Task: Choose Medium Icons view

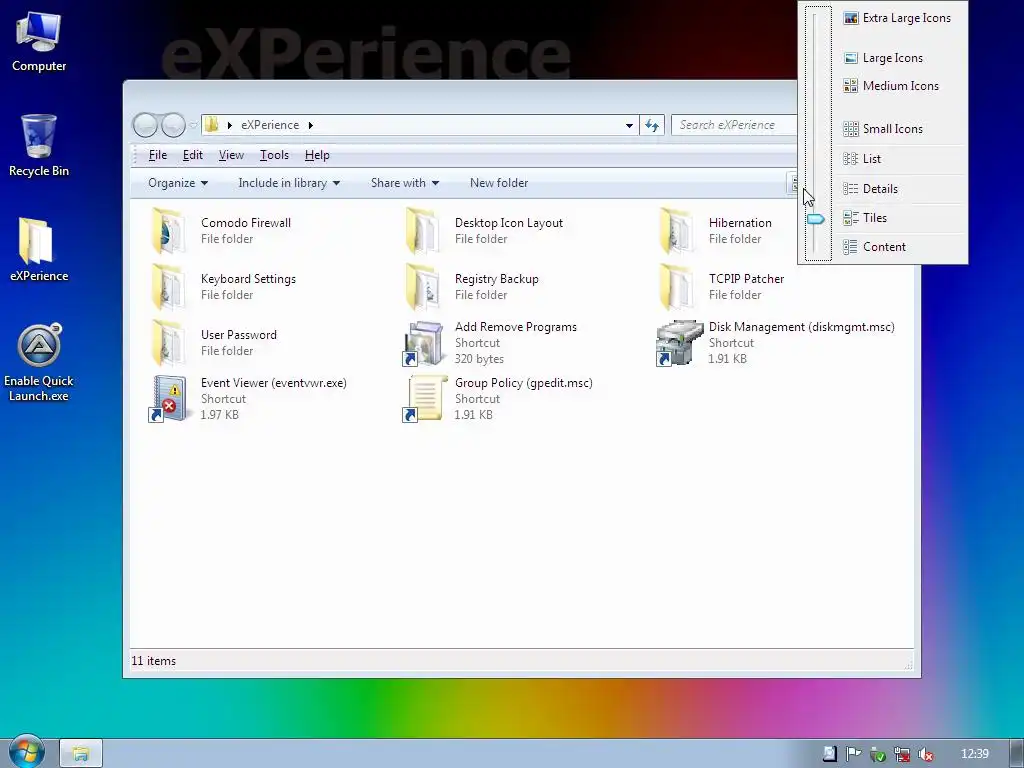Action: [900, 86]
